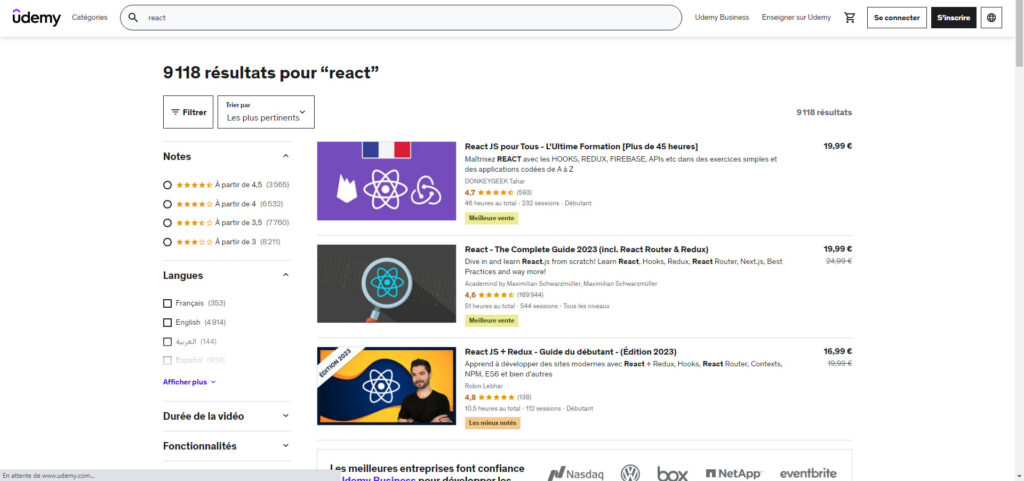Click the Les mieux notés badge

pos(492,423)
